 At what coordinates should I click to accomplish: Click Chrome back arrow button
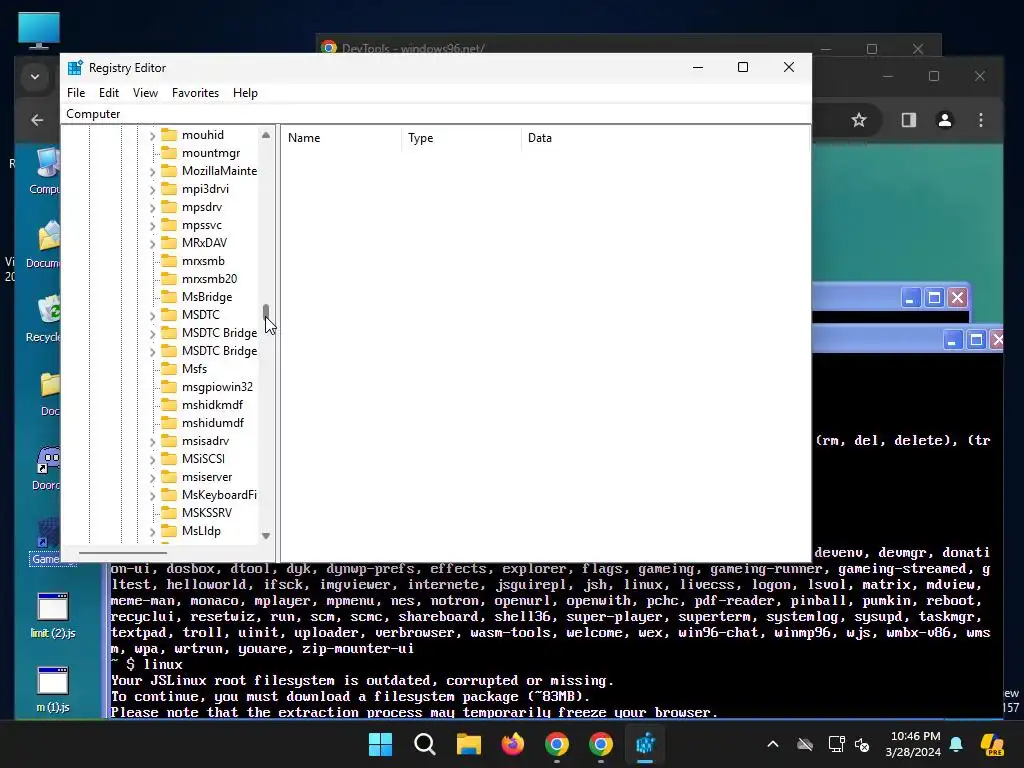coord(37,120)
